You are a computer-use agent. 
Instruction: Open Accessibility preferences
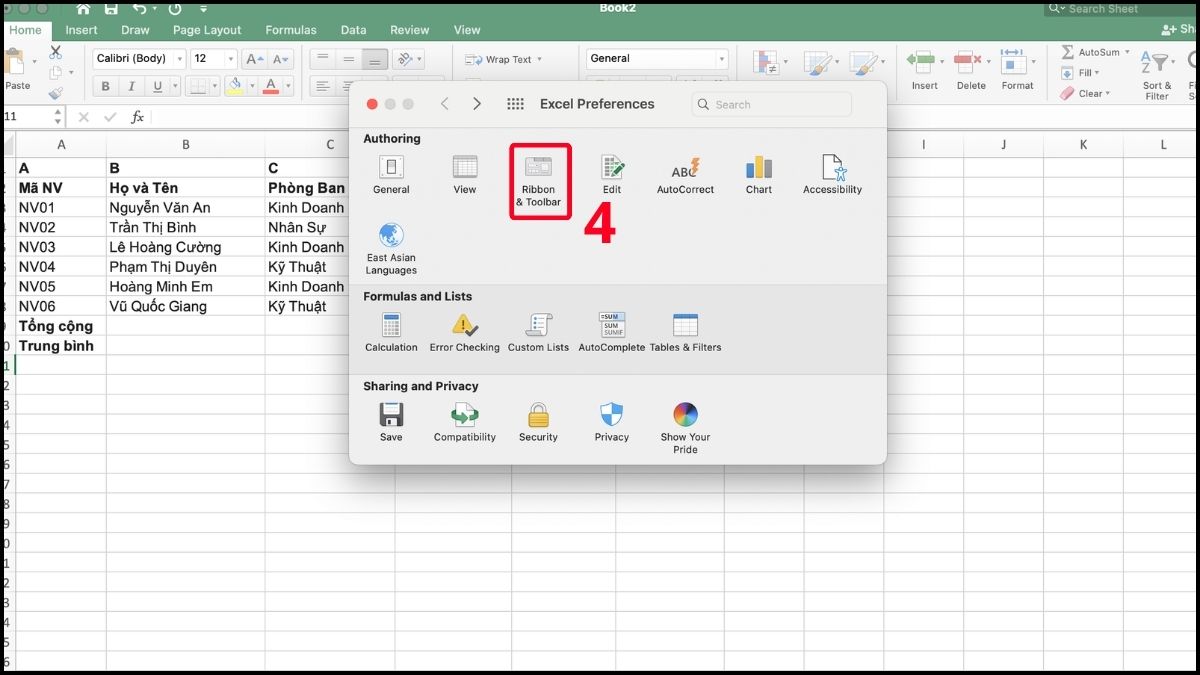[832, 174]
